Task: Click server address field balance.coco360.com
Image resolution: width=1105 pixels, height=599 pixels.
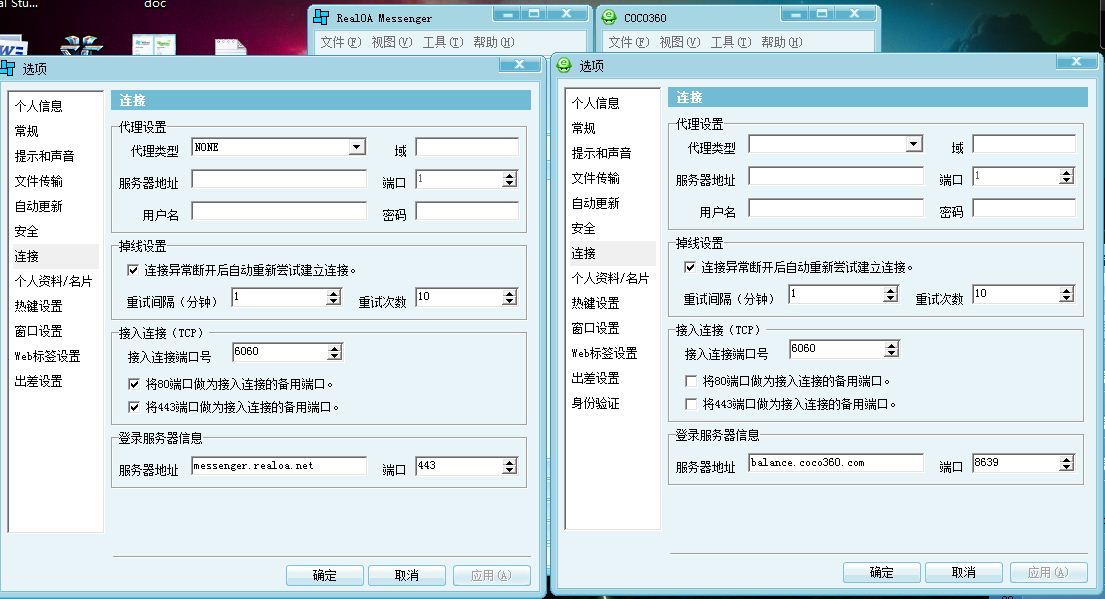Action: pyautogui.click(x=836, y=463)
